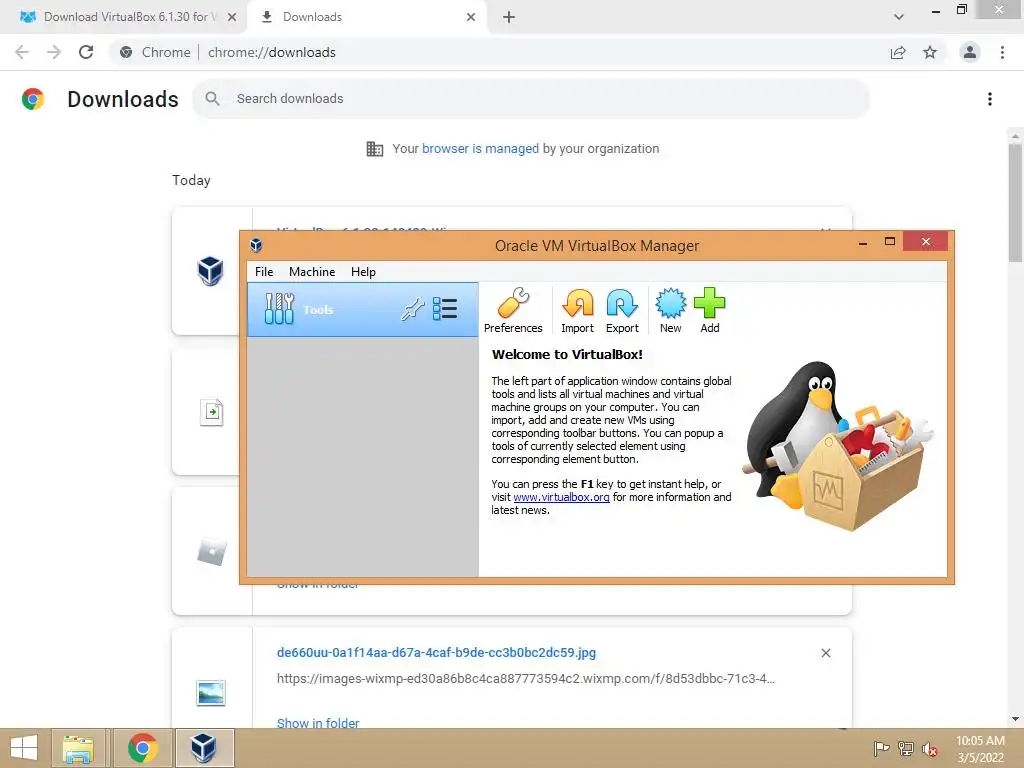Switch to the Download VirtualBox 6.1.30 tab

pyautogui.click(x=123, y=17)
